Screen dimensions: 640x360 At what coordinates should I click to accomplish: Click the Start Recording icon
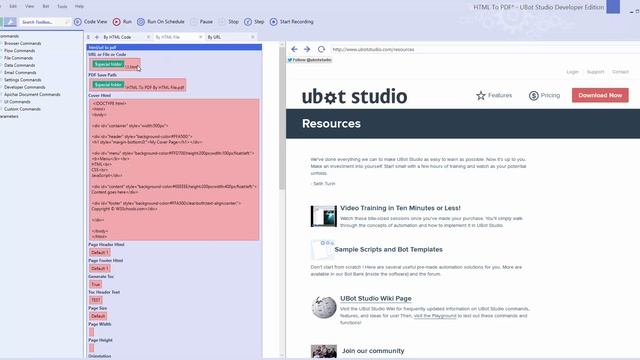pyautogui.click(x=273, y=22)
